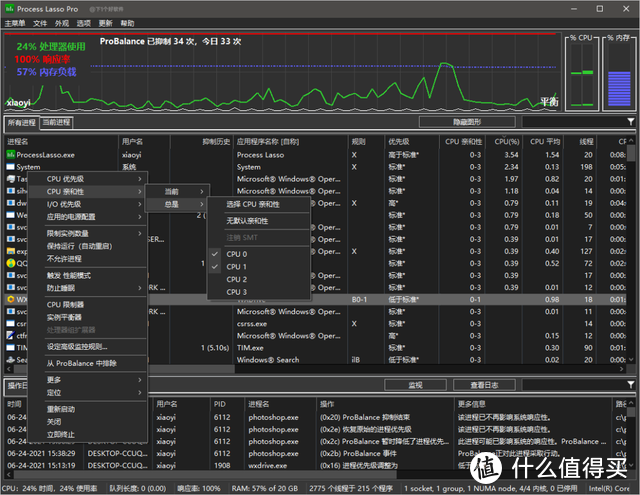This screenshot has width=640, height=495.
Task: Open the 总是 affinity submenu
Action: [x=178, y=204]
